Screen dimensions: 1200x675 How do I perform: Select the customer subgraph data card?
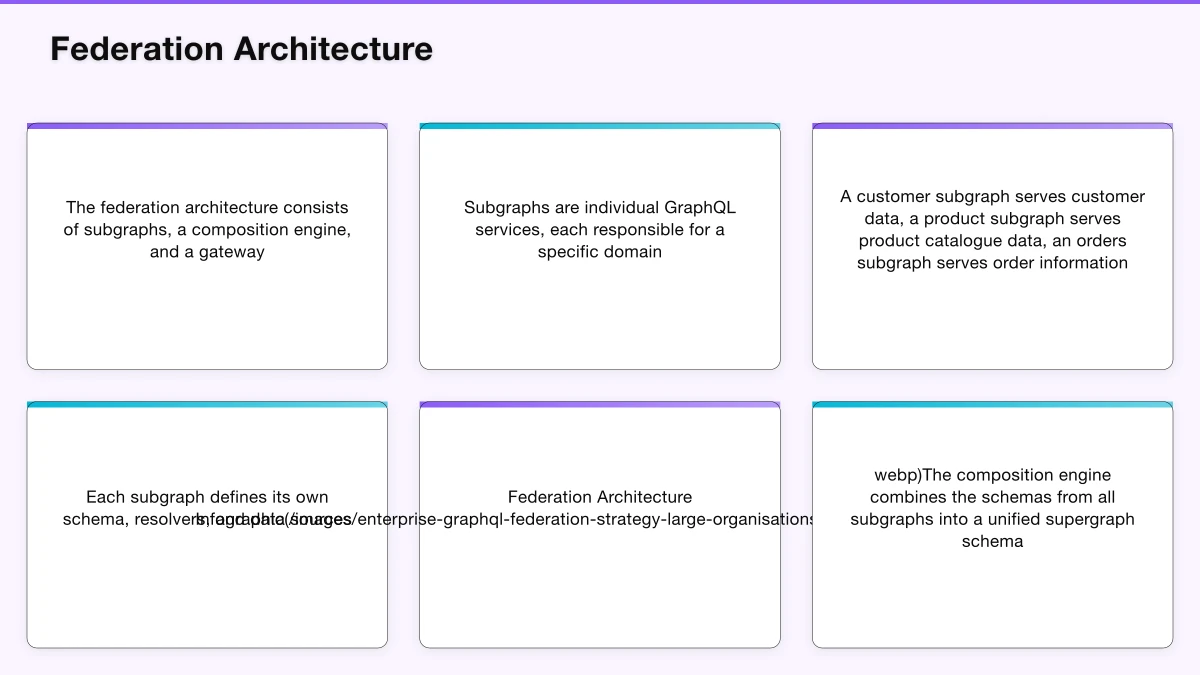(x=992, y=245)
